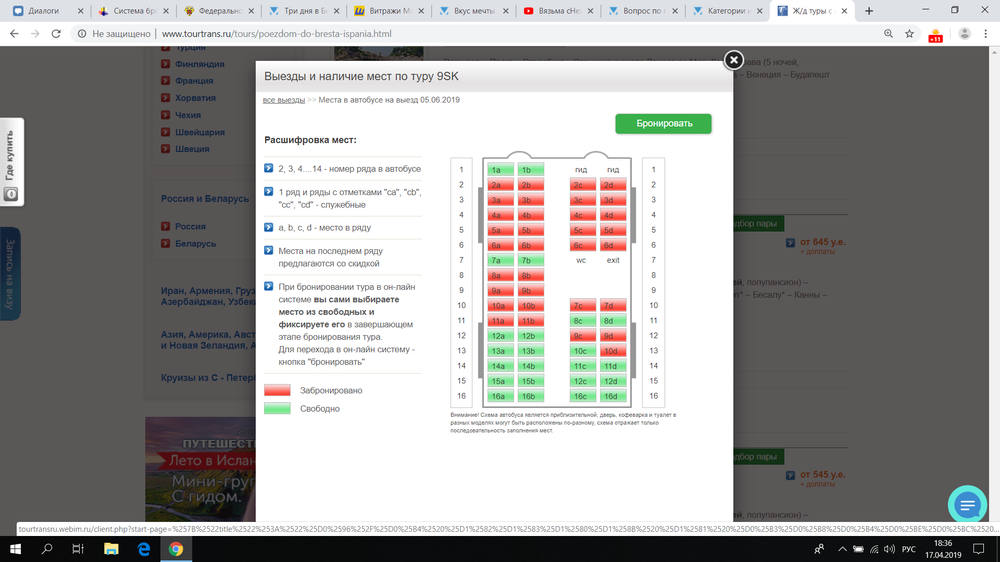Click the Windows Start button

point(16,549)
